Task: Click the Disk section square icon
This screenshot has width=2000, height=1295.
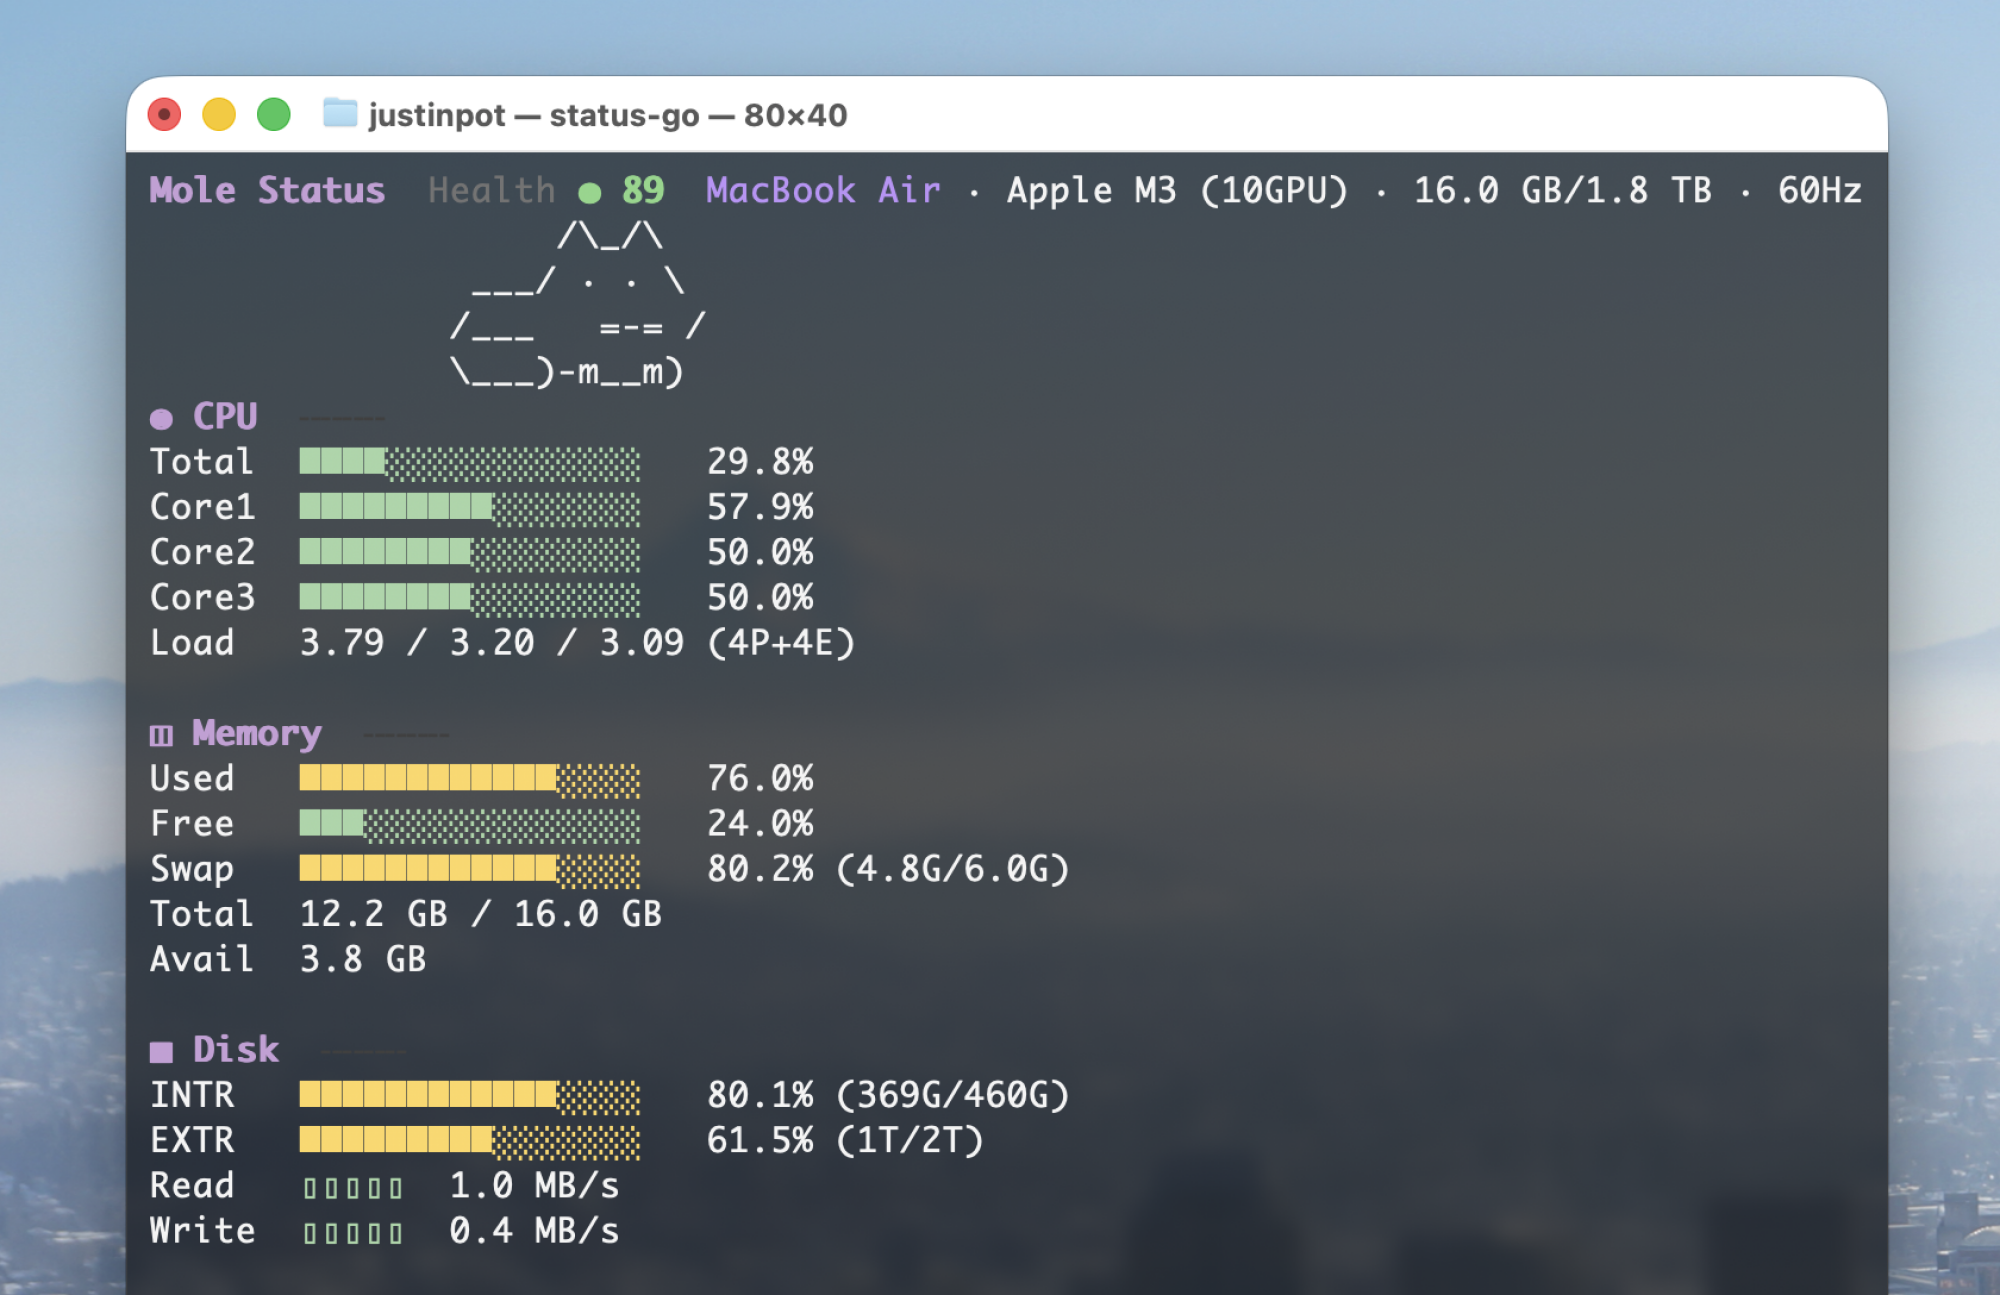Action: [x=161, y=1052]
